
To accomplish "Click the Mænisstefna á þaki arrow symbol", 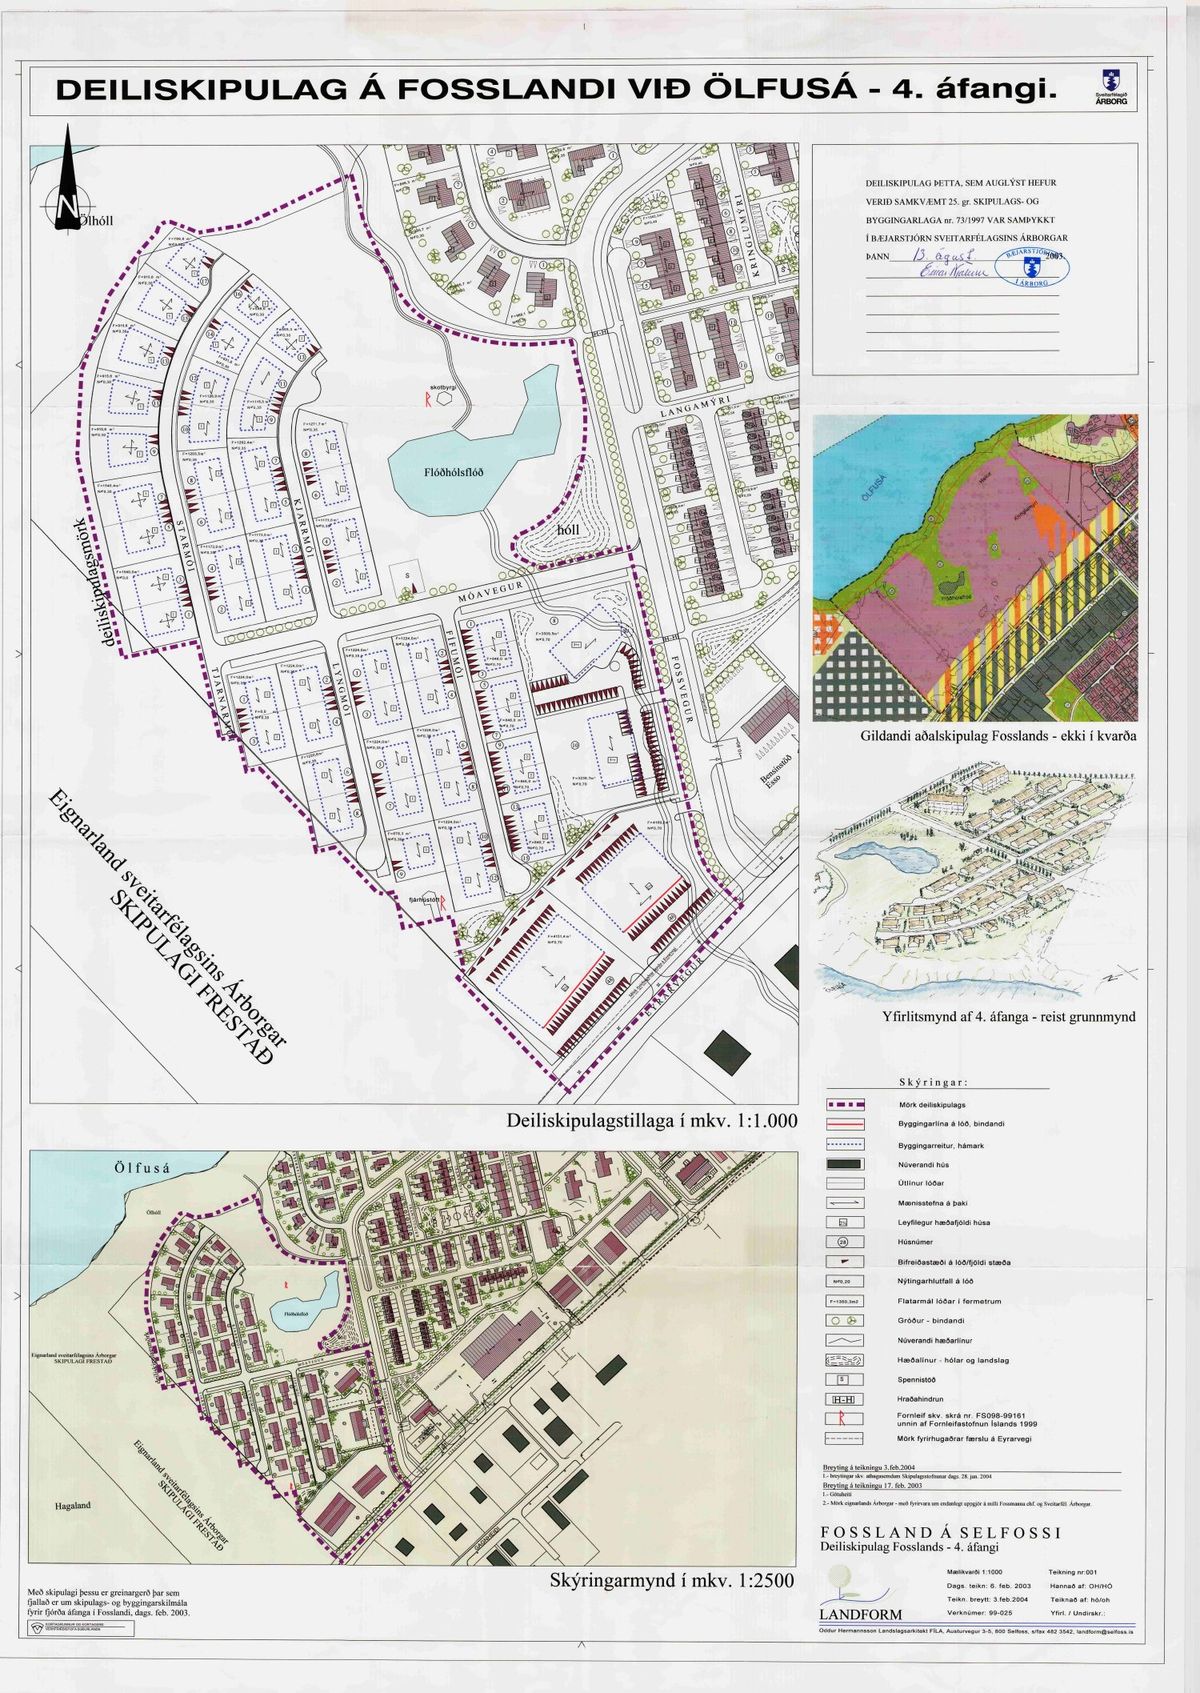I will point(843,1204).
